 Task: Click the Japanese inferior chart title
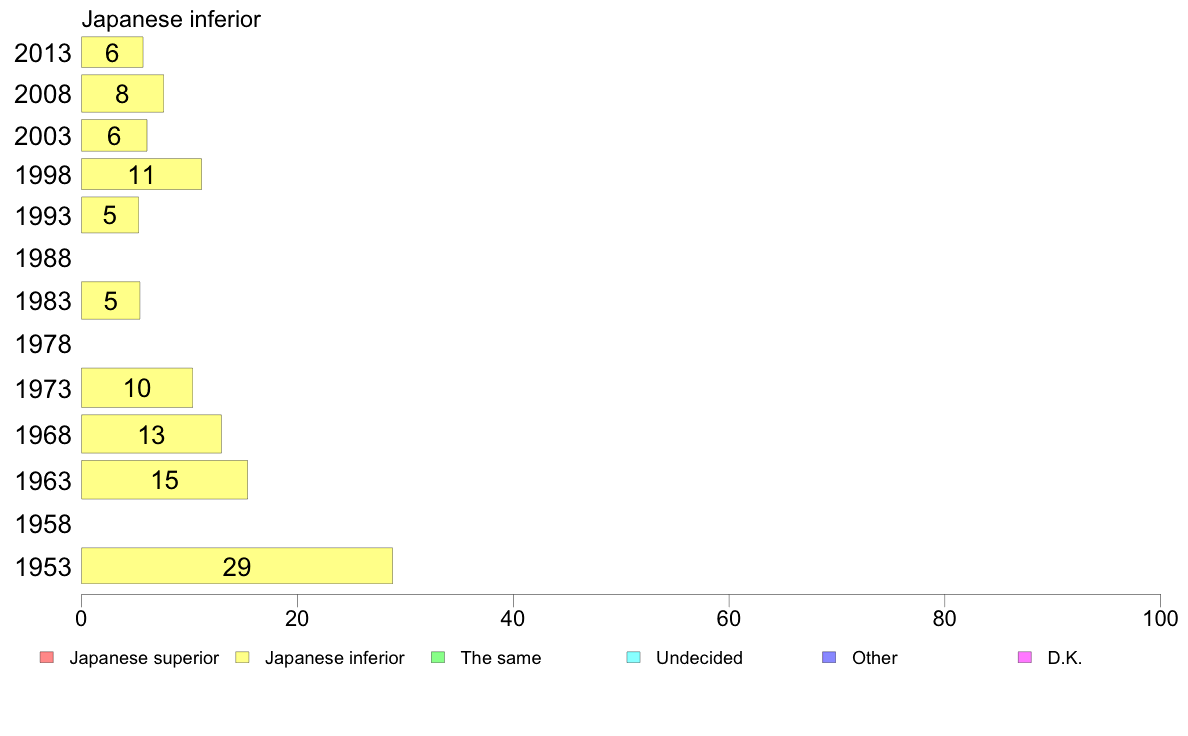click(x=171, y=19)
